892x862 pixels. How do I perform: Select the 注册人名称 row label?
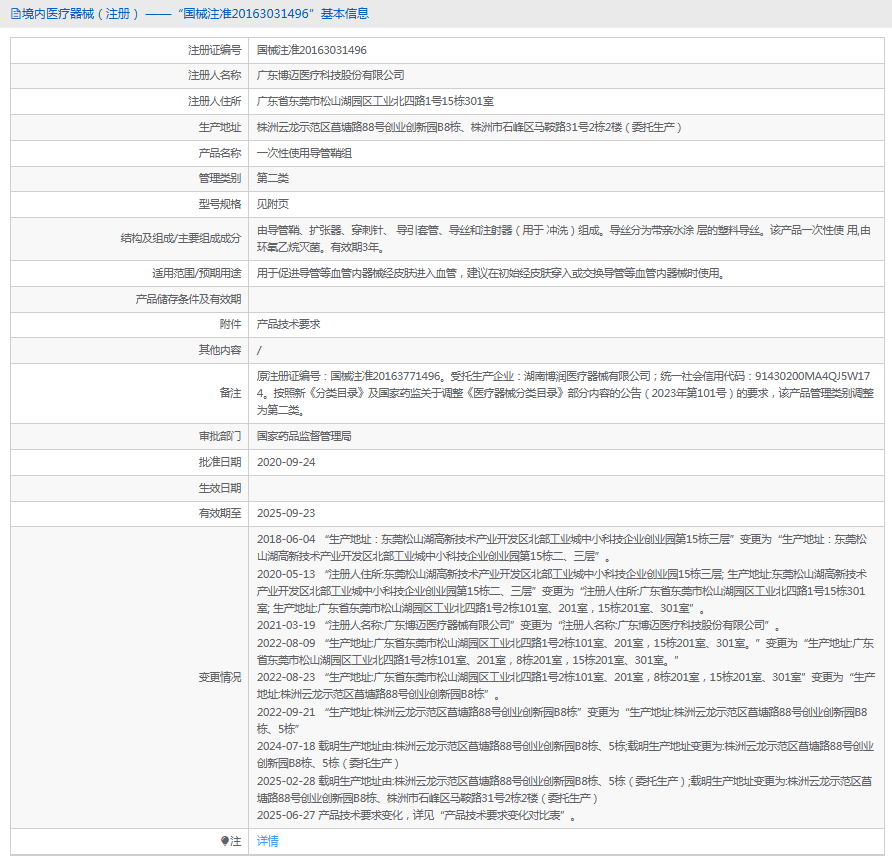(214, 75)
